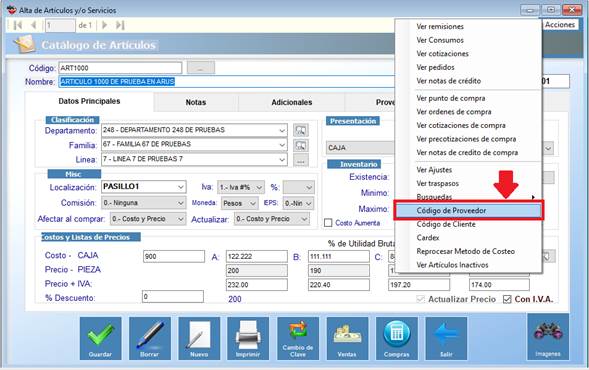The width and height of the screenshot is (589, 370).
Task: Open the Actualizar Costo y Precio dropdown
Action: coord(304,219)
